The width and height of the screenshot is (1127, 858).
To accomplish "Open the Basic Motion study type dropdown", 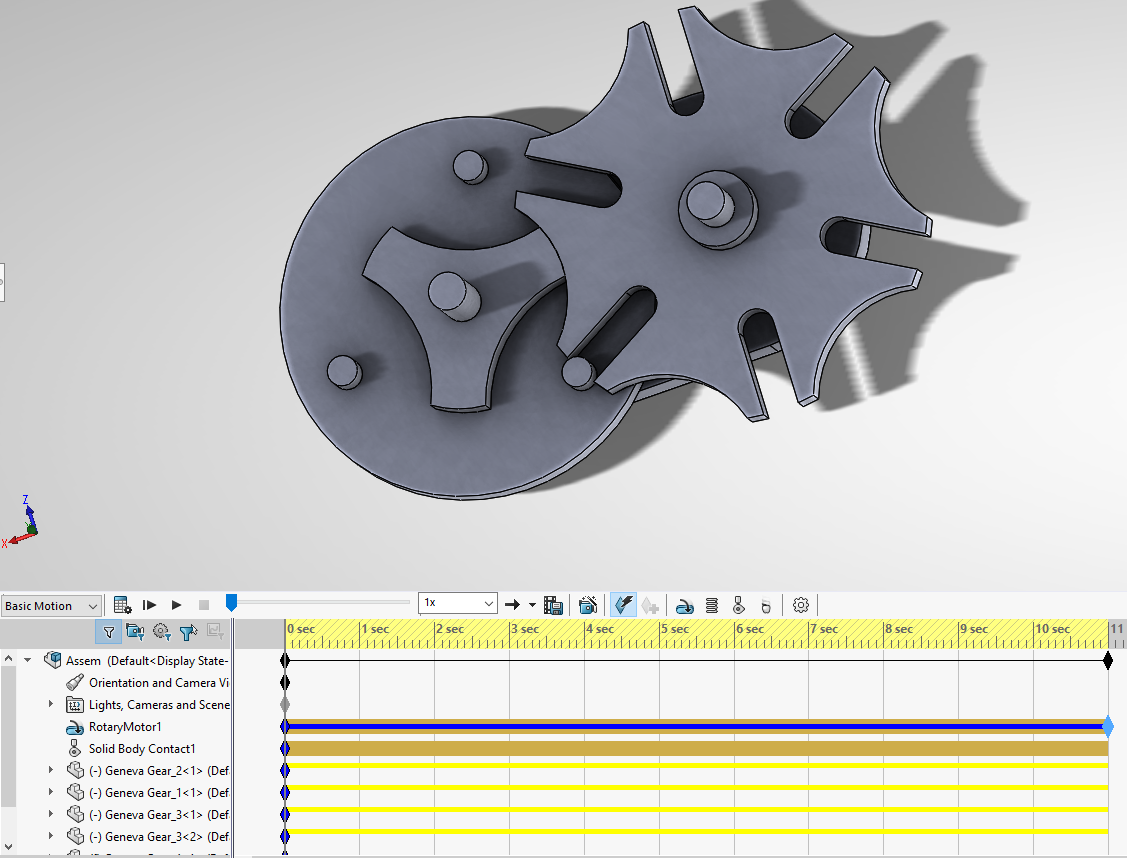I will tap(52, 606).
